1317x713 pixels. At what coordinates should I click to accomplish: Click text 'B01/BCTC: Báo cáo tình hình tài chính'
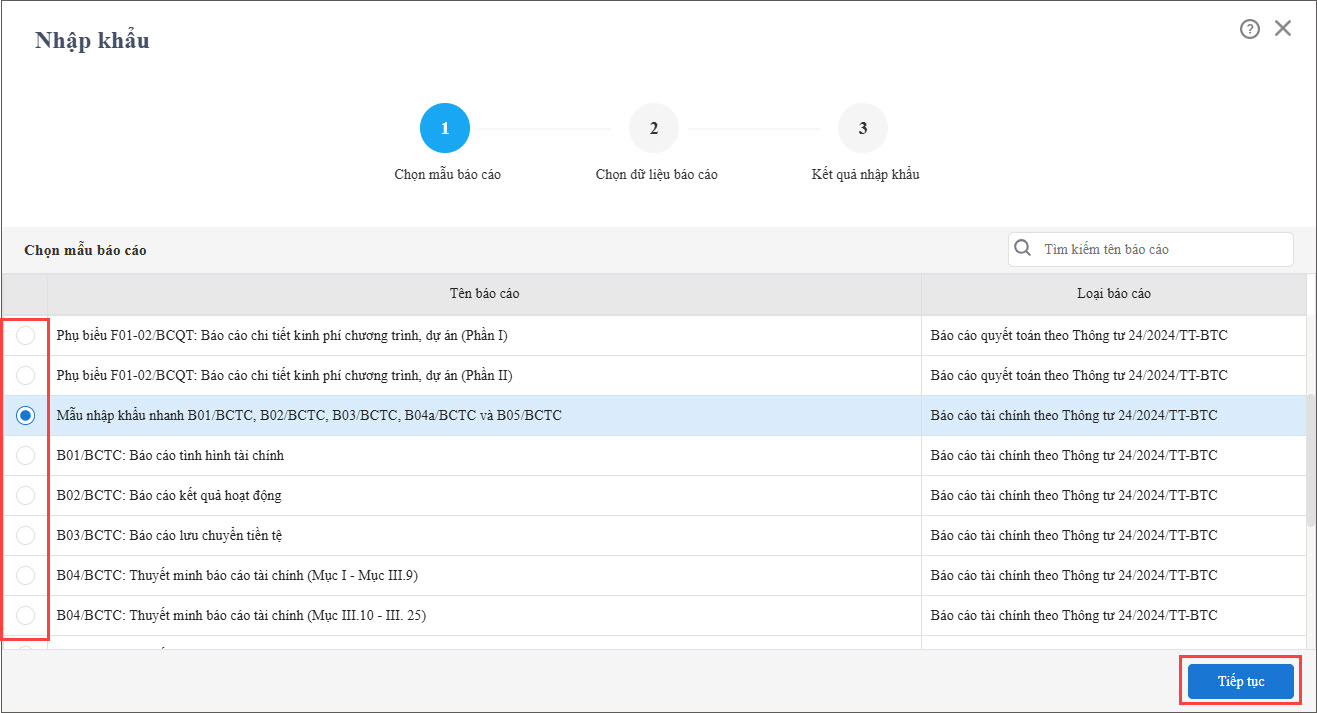[x=170, y=455]
